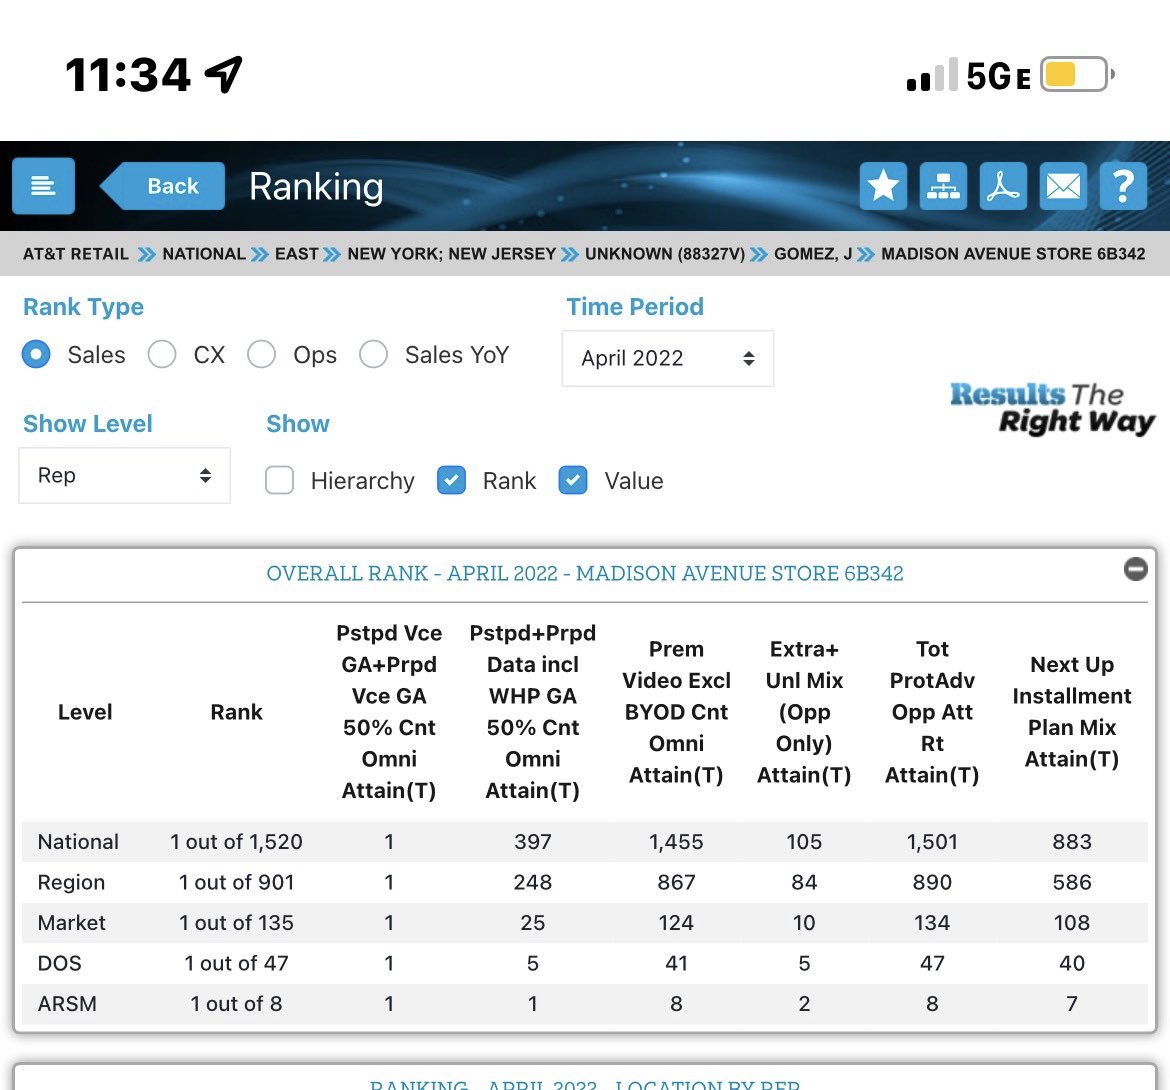Enable the Hierarchy checkbox

tap(280, 481)
